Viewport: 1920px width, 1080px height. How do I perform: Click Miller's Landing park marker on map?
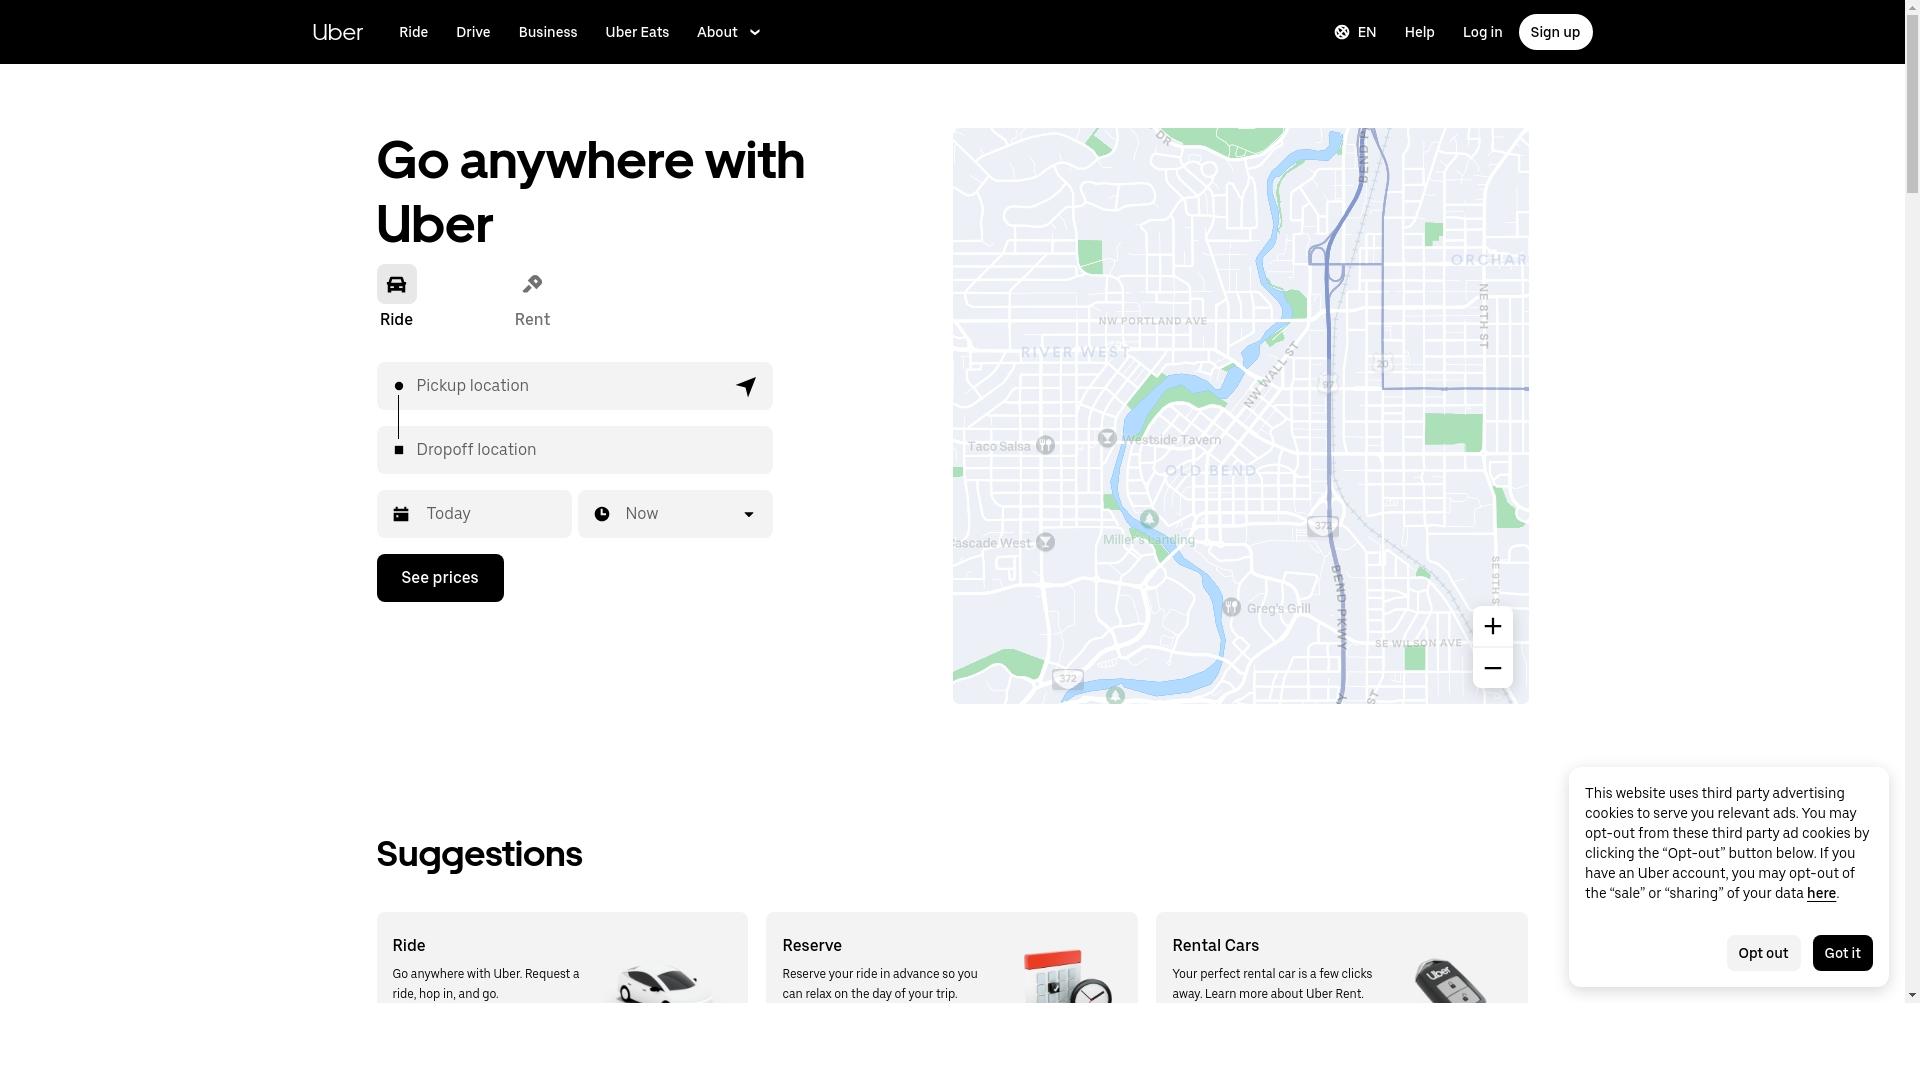pyautogui.click(x=1149, y=519)
